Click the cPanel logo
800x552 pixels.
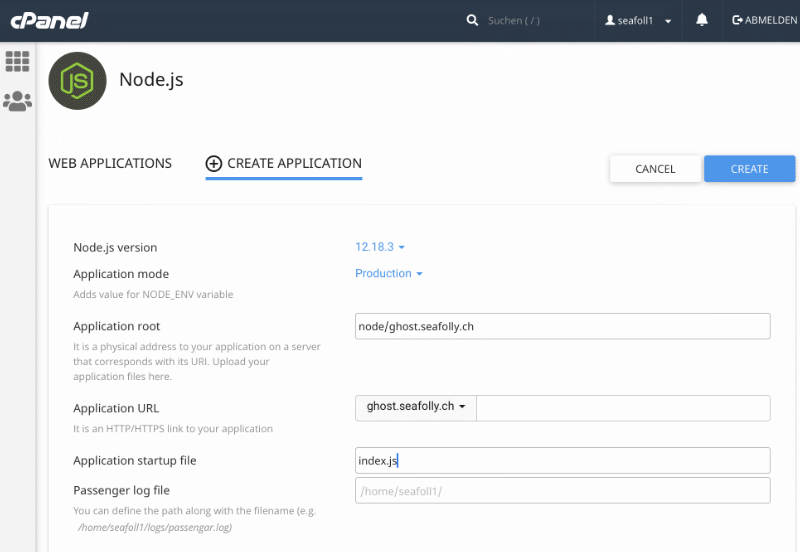(49, 20)
